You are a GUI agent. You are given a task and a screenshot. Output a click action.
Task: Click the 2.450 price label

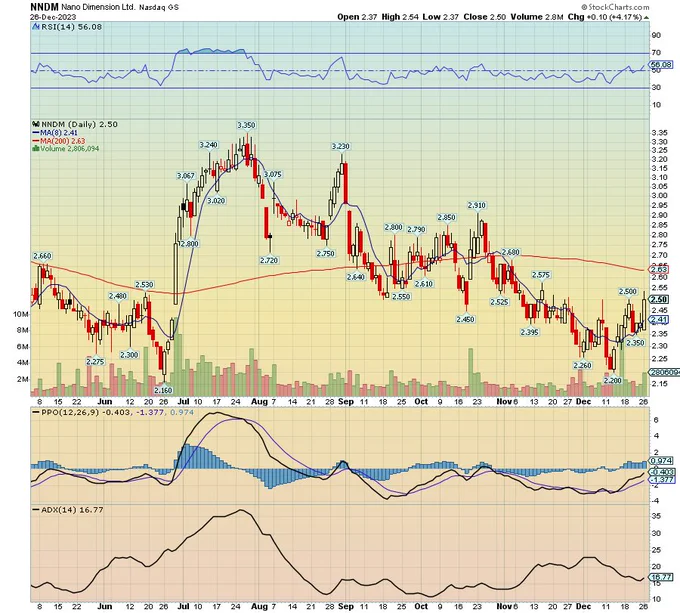466,320
